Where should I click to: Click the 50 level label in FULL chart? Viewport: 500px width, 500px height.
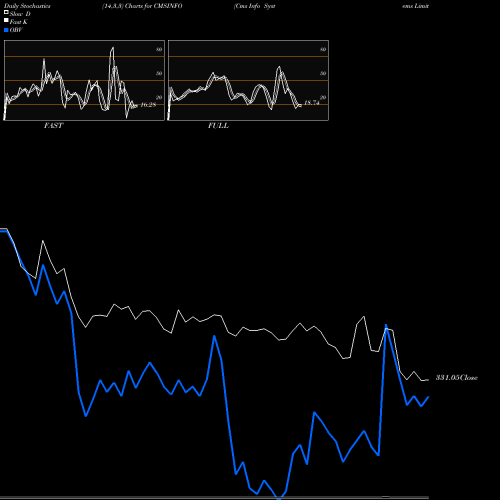pos(323,73)
